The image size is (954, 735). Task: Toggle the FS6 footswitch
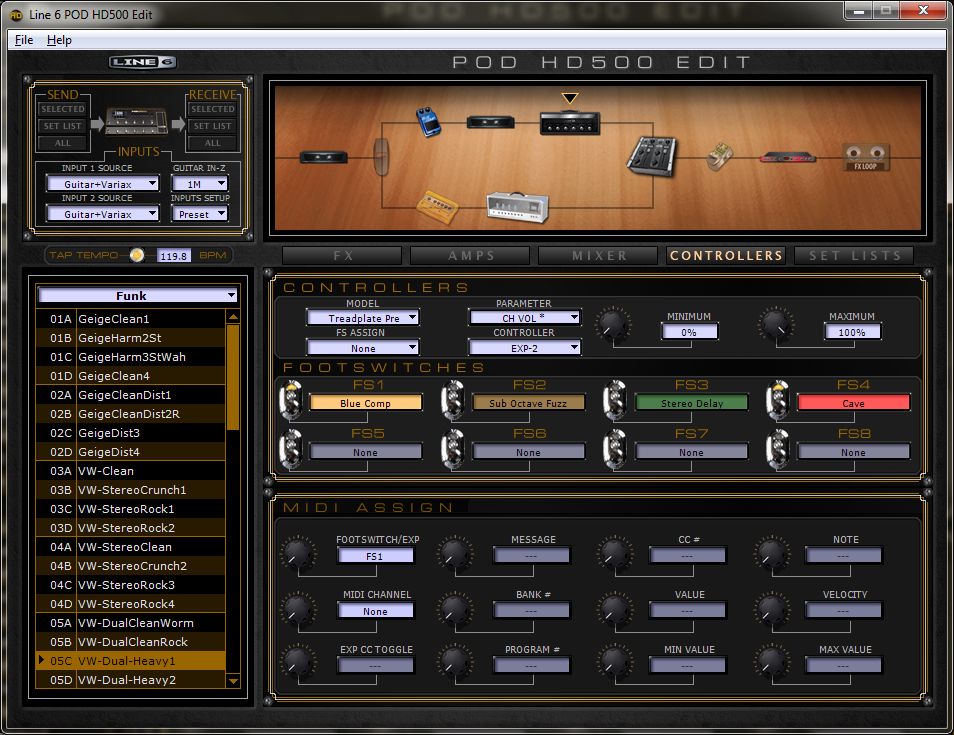click(x=453, y=449)
